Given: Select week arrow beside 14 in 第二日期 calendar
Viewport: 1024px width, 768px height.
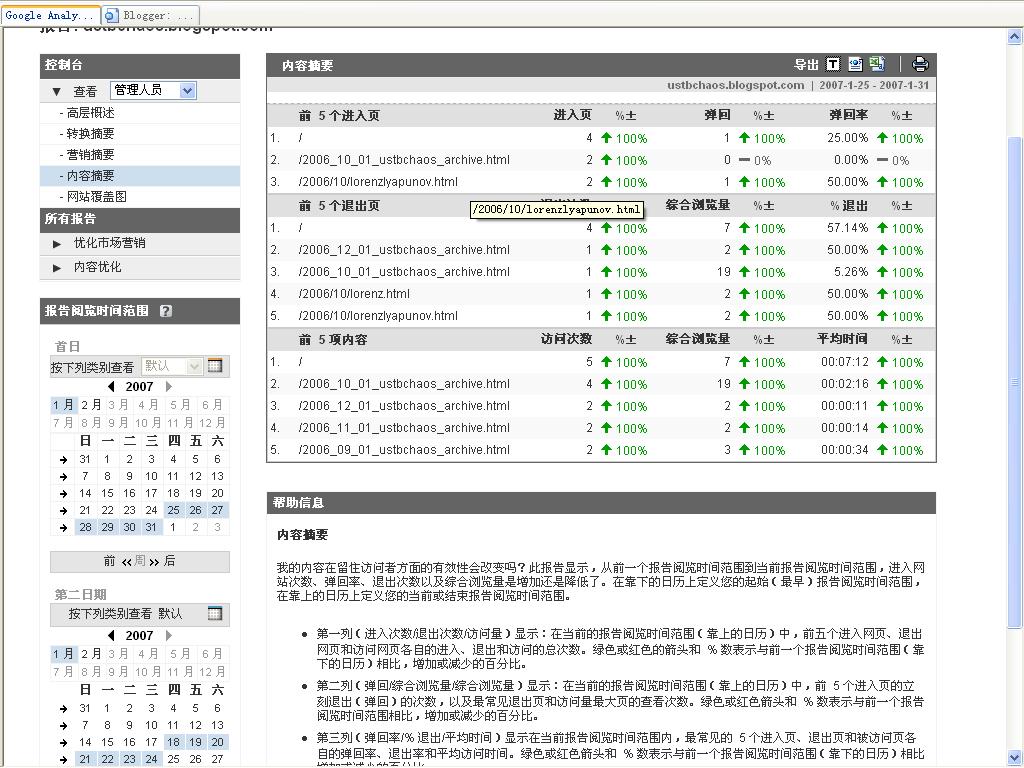Looking at the screenshot, I should 63,743.
